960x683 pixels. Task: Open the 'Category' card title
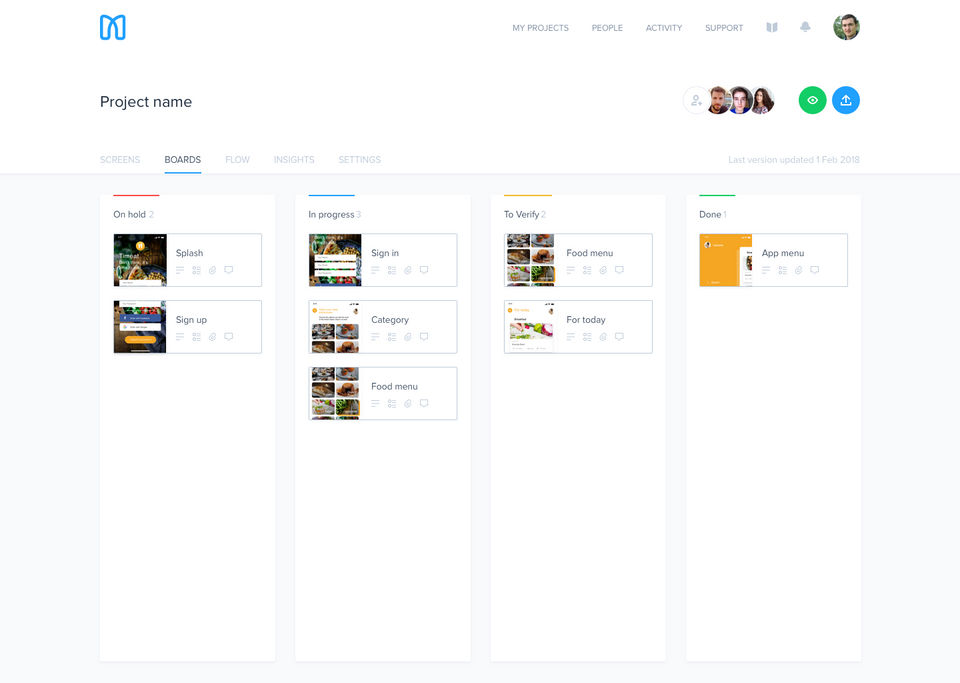(390, 319)
